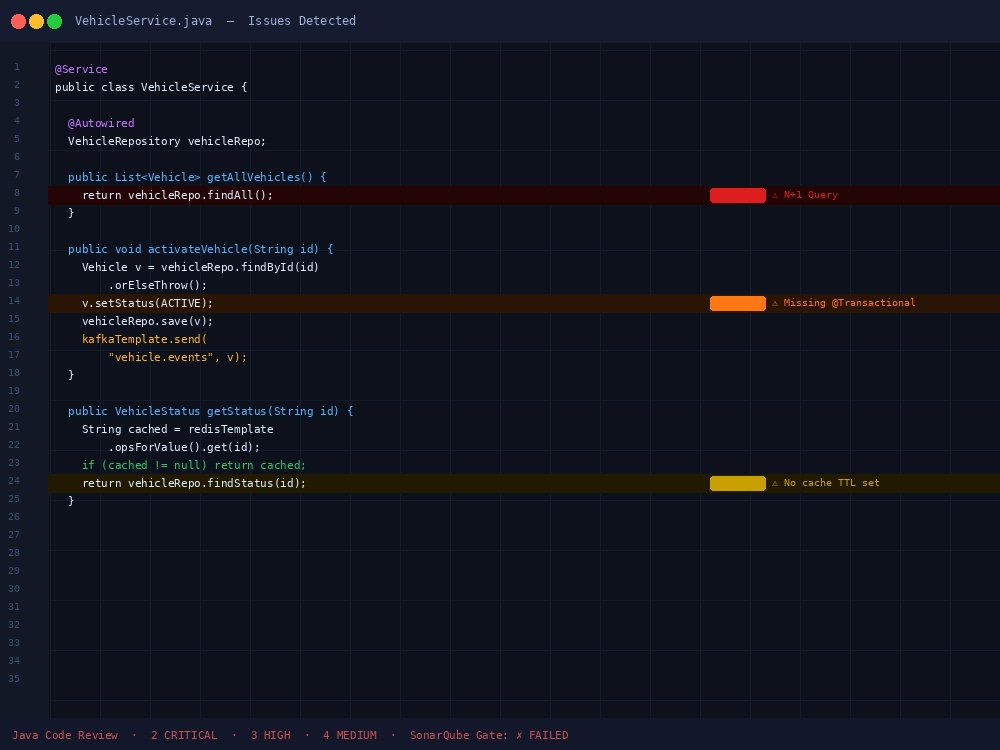Click the 'activateVehicle(String id)' method signature
The image size is (1000, 750).
point(200,249)
